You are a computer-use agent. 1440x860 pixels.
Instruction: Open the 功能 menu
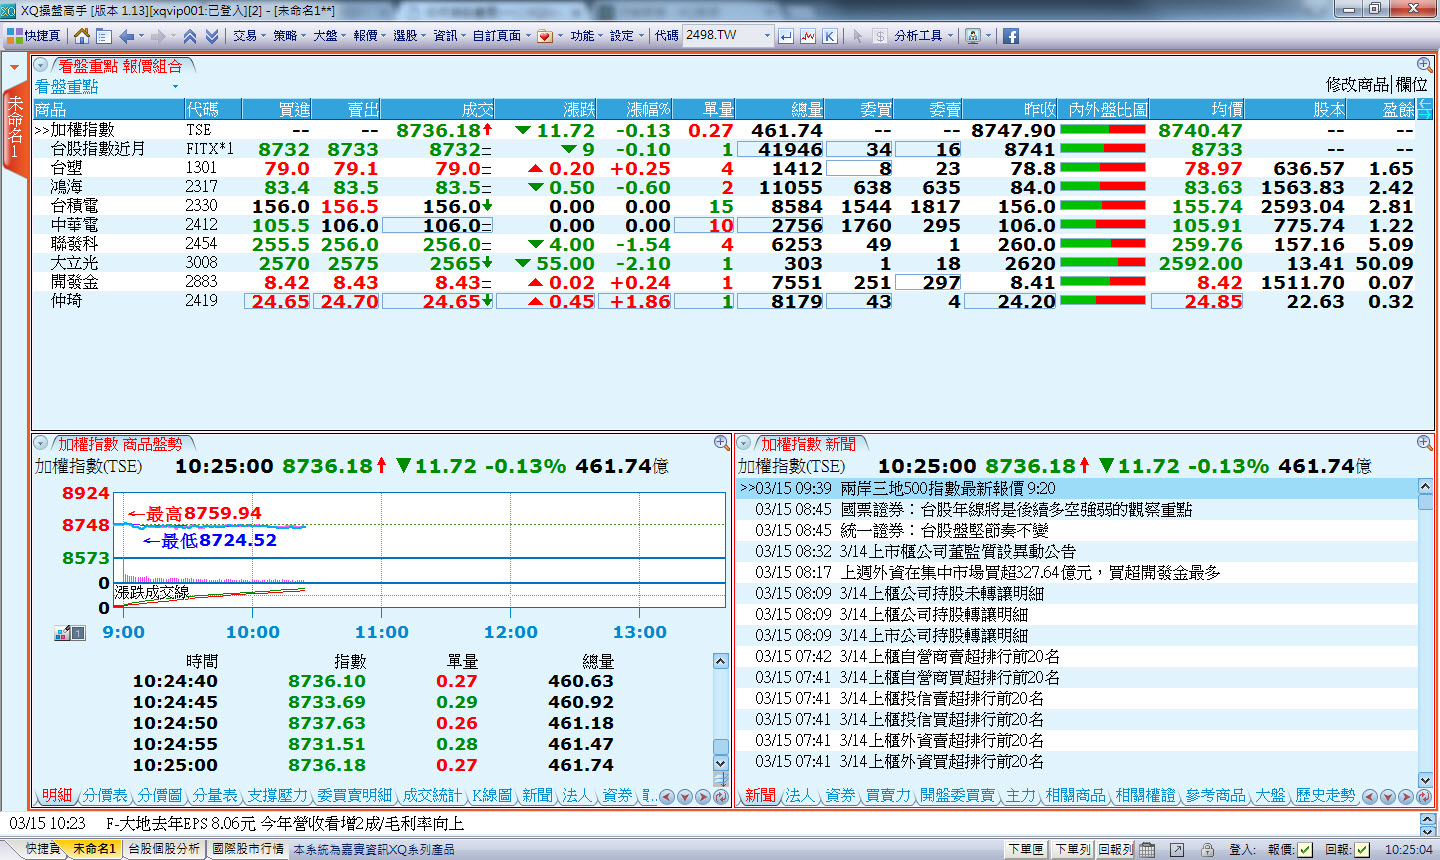coord(587,36)
